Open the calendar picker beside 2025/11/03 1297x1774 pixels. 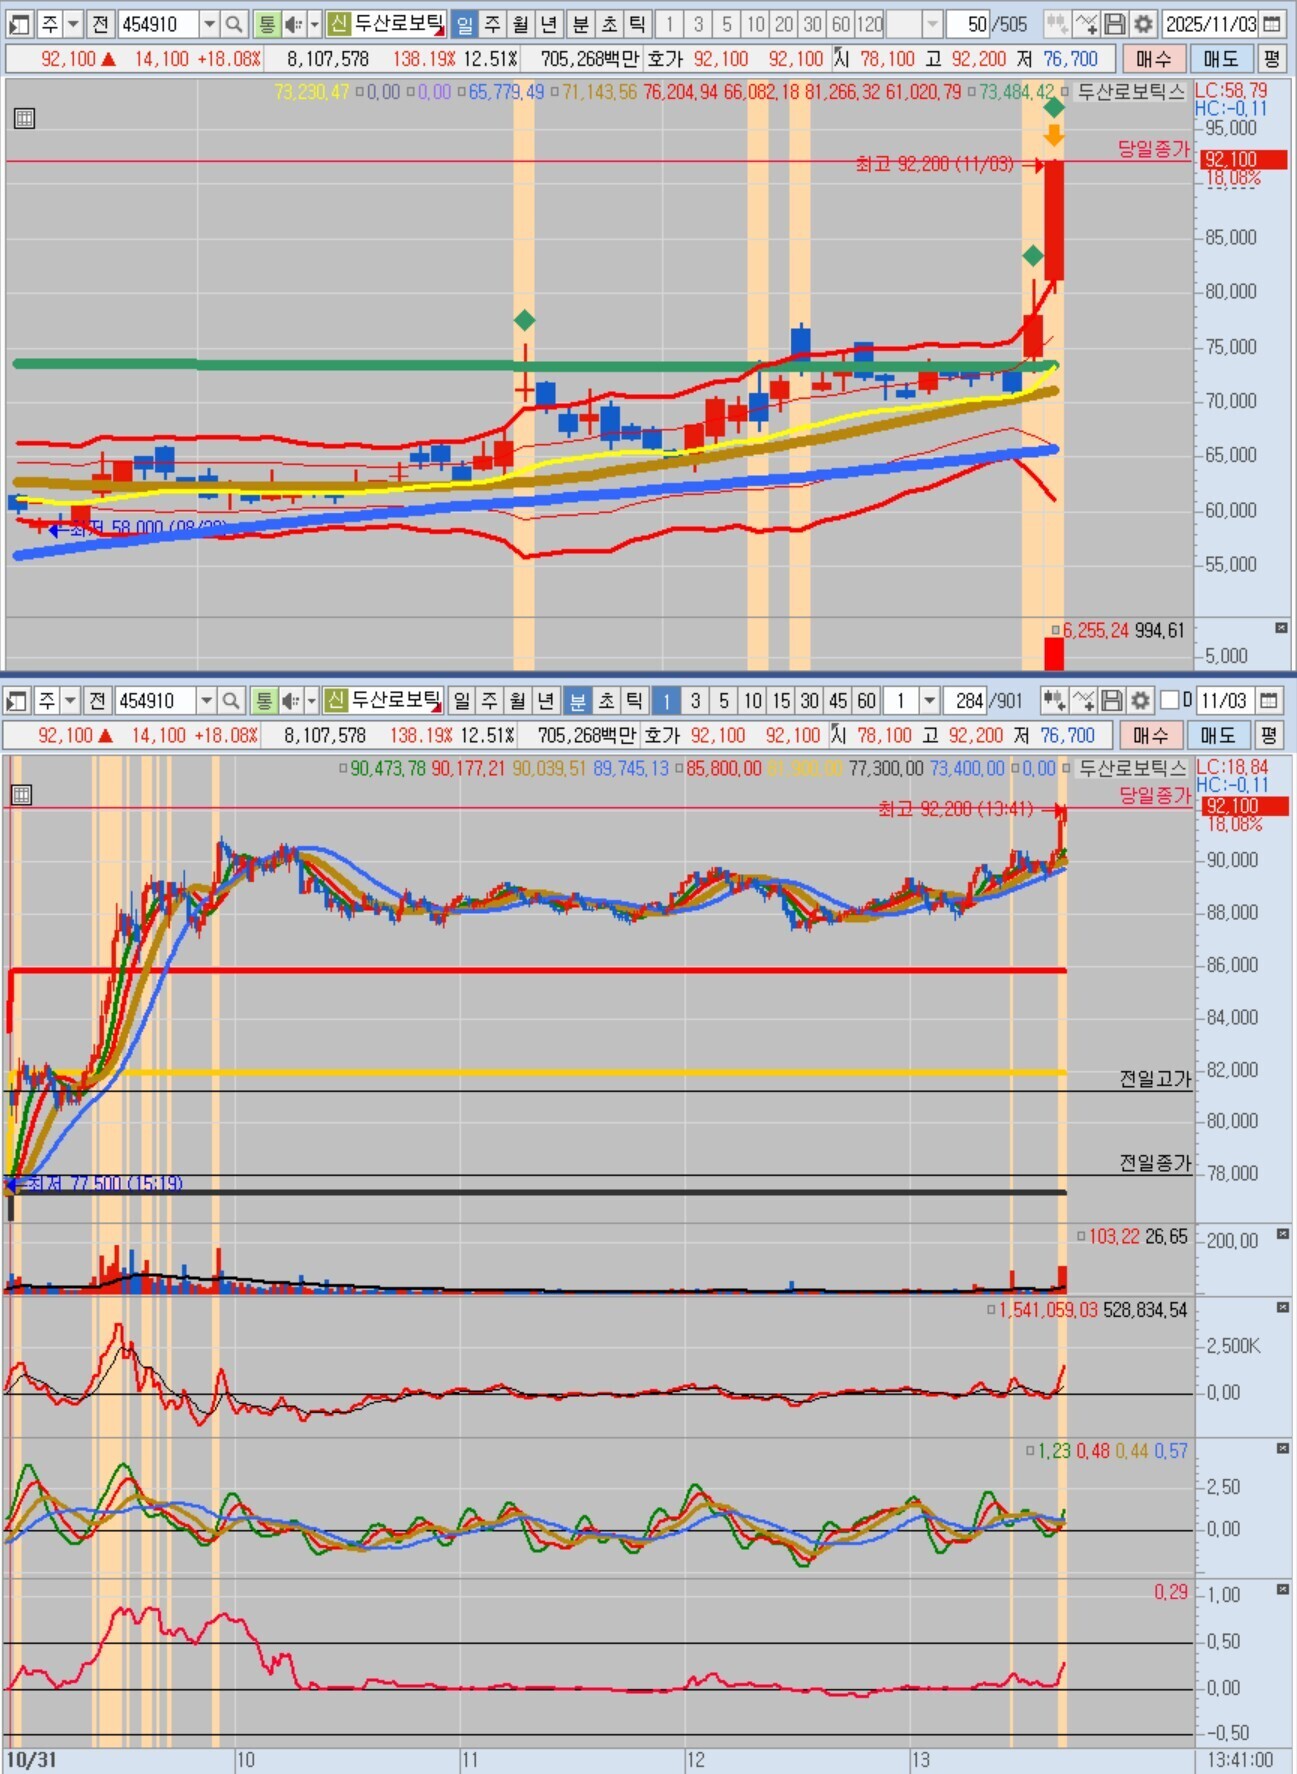click(x=1273, y=24)
